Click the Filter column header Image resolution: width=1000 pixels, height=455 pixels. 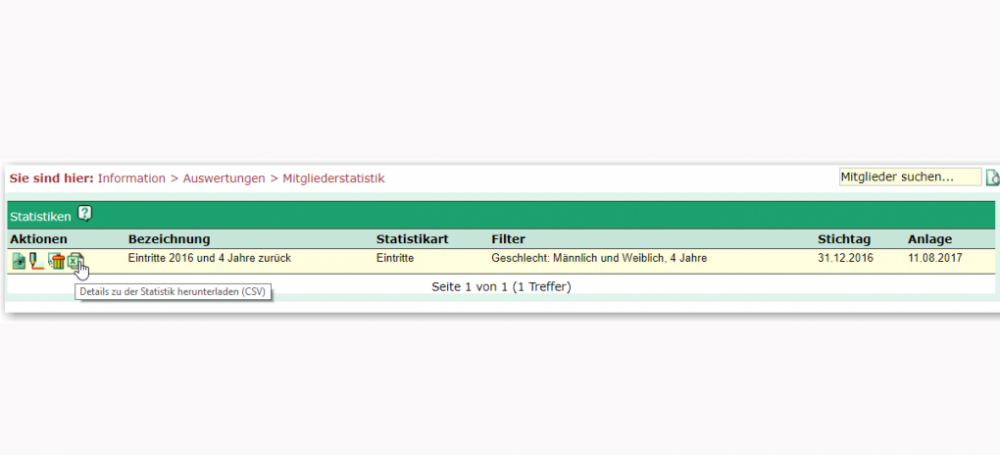508,240
